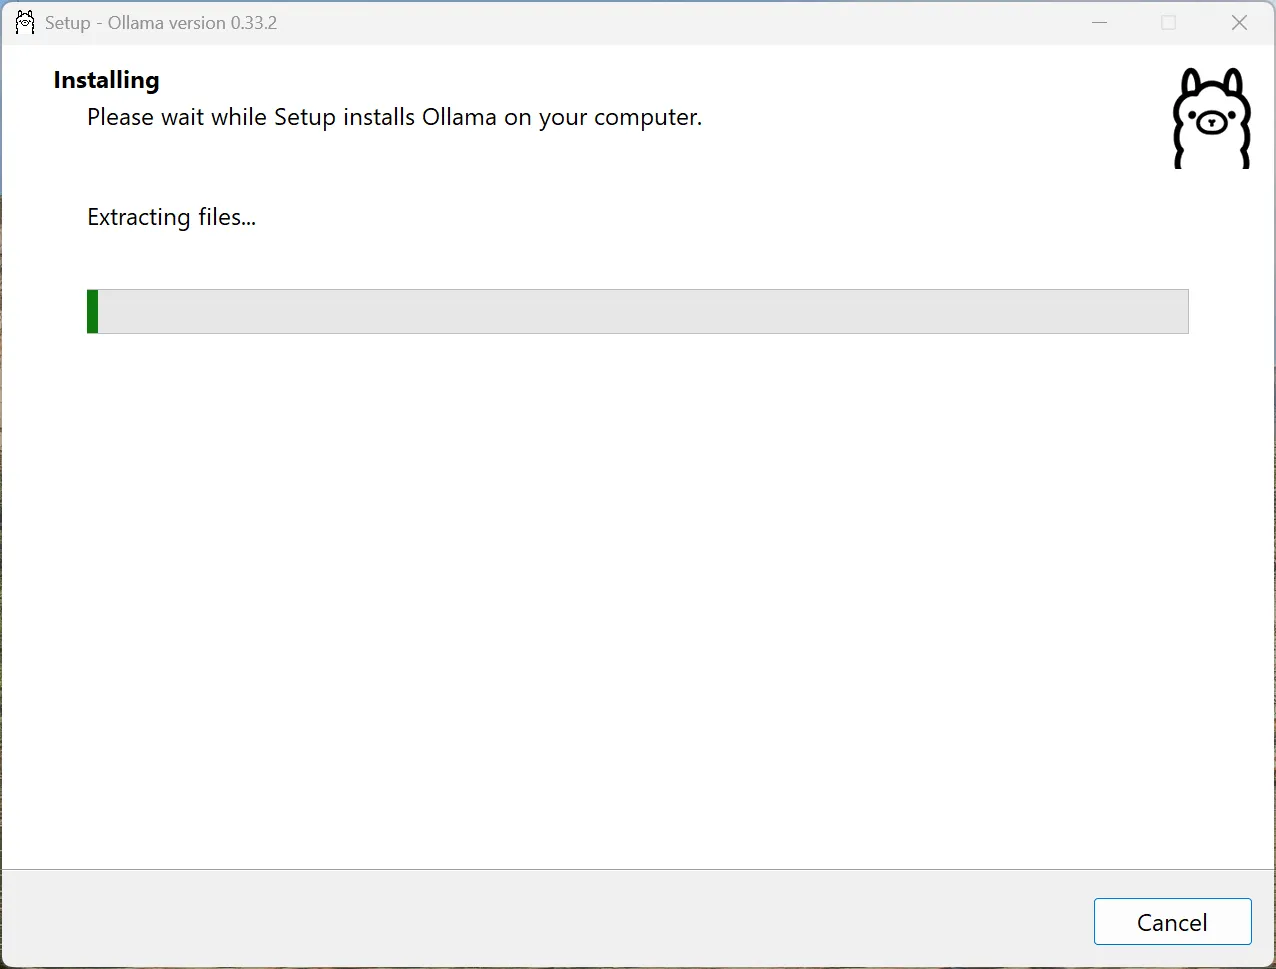
Task: Click the "Extracting files..." status text
Action: [x=172, y=217]
